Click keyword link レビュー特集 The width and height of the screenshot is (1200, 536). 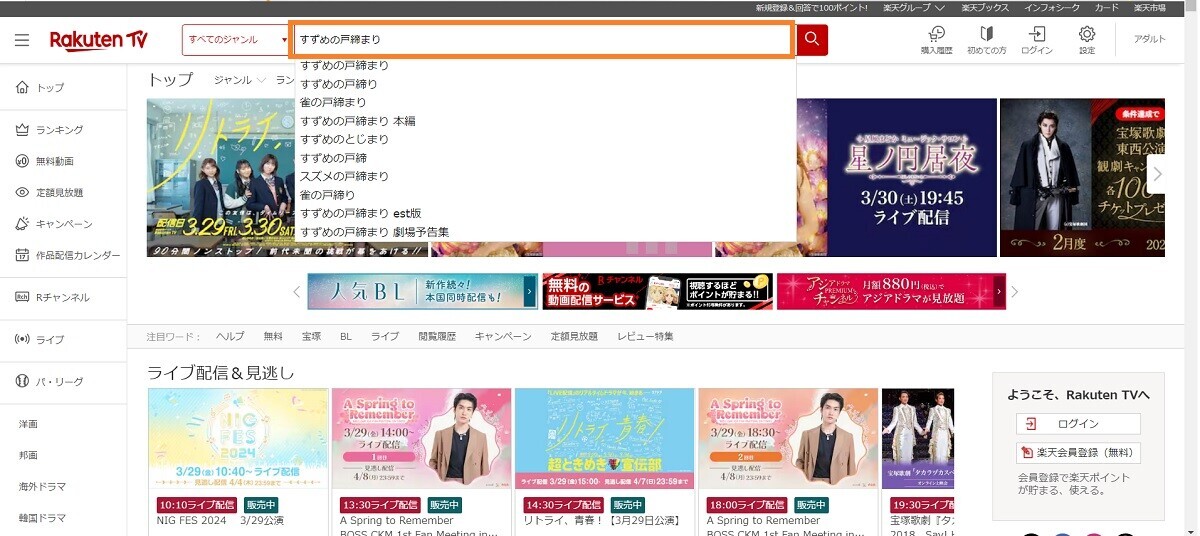[x=645, y=337]
